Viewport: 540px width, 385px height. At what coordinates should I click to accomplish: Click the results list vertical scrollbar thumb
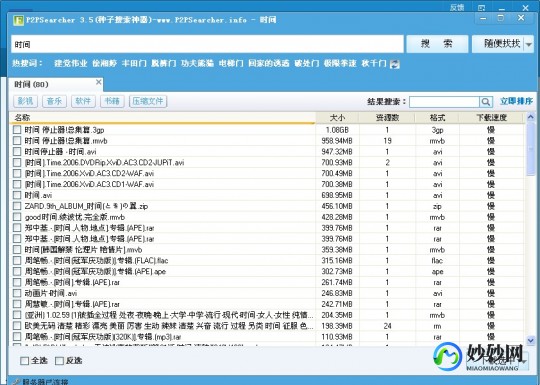point(530,150)
